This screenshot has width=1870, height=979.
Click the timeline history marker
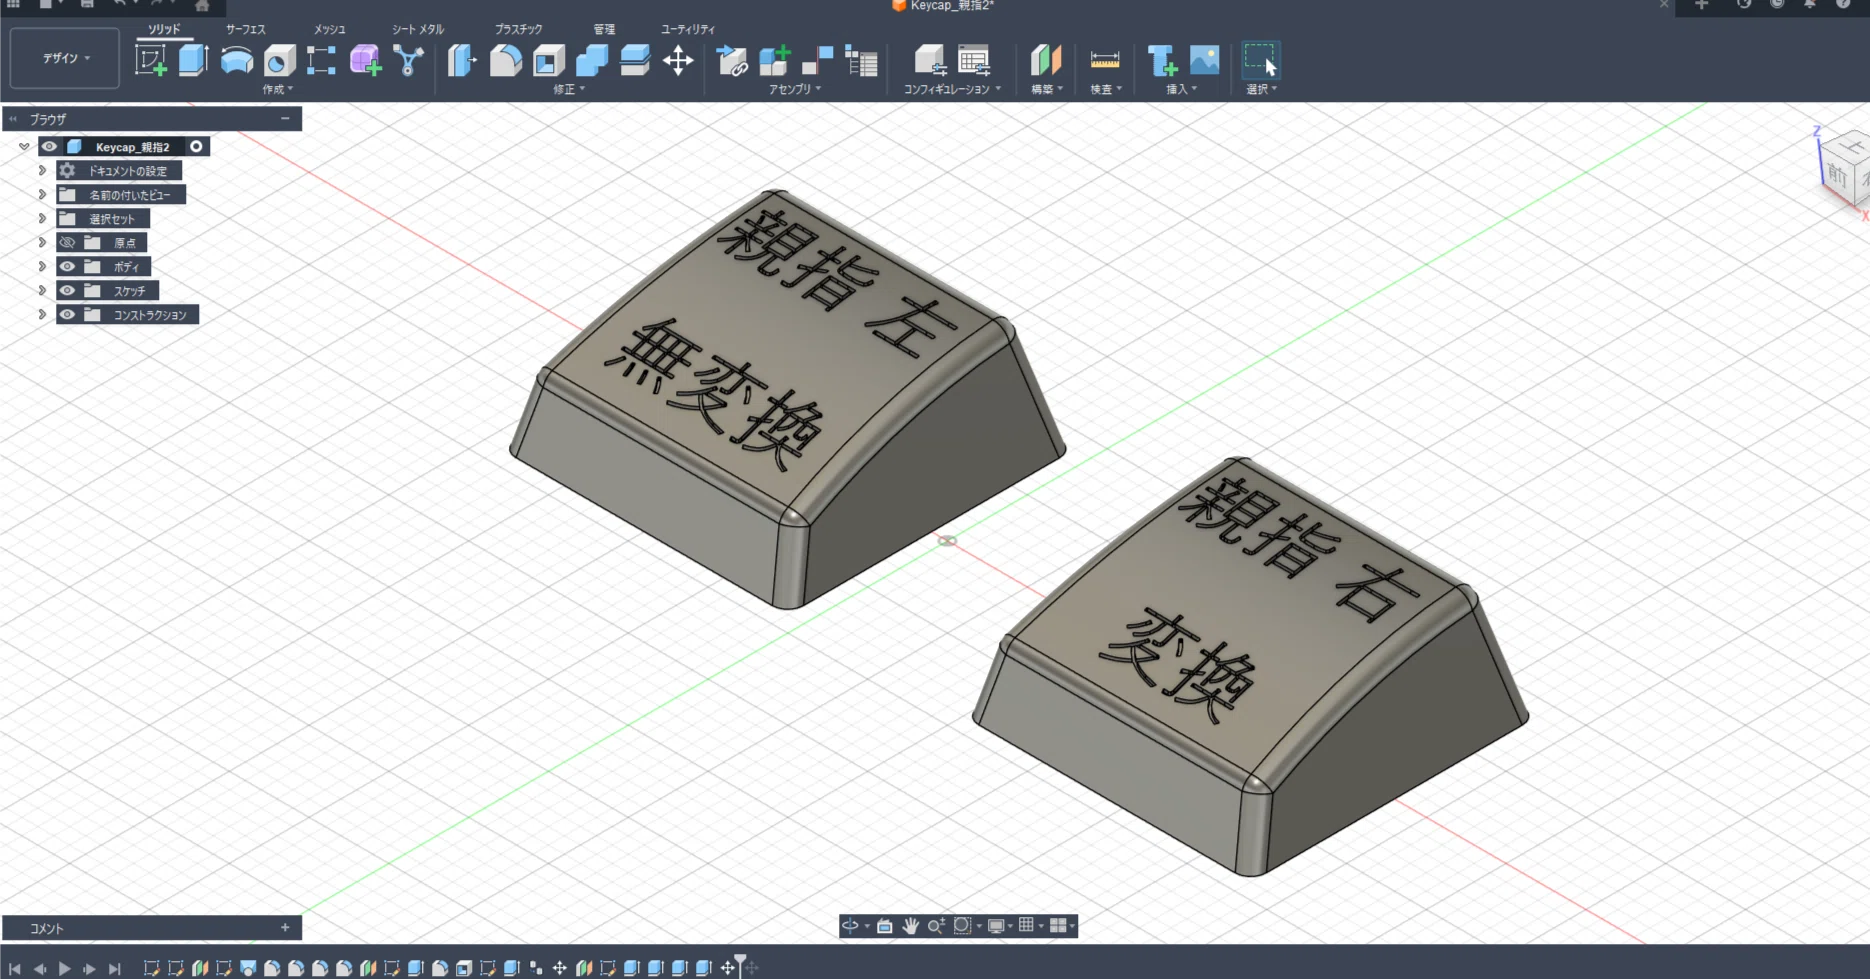pos(740,962)
